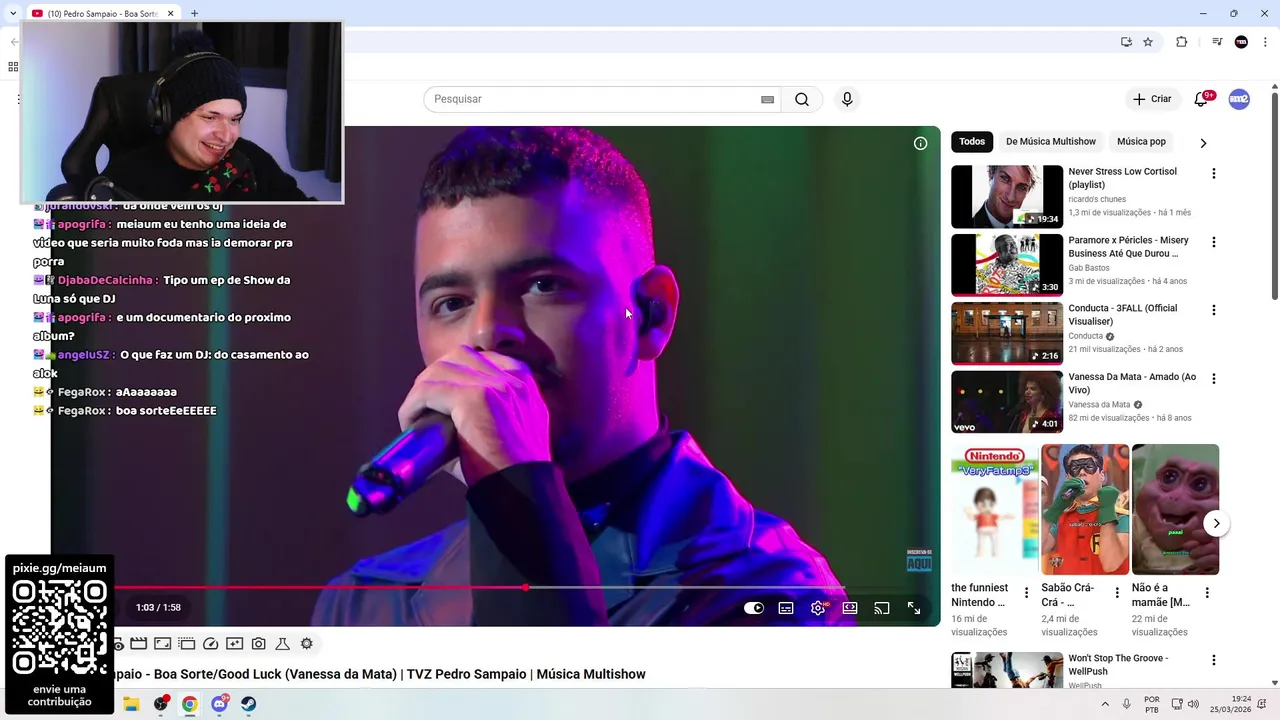
Task: Open Steam from the taskbar
Action: [x=248, y=704]
